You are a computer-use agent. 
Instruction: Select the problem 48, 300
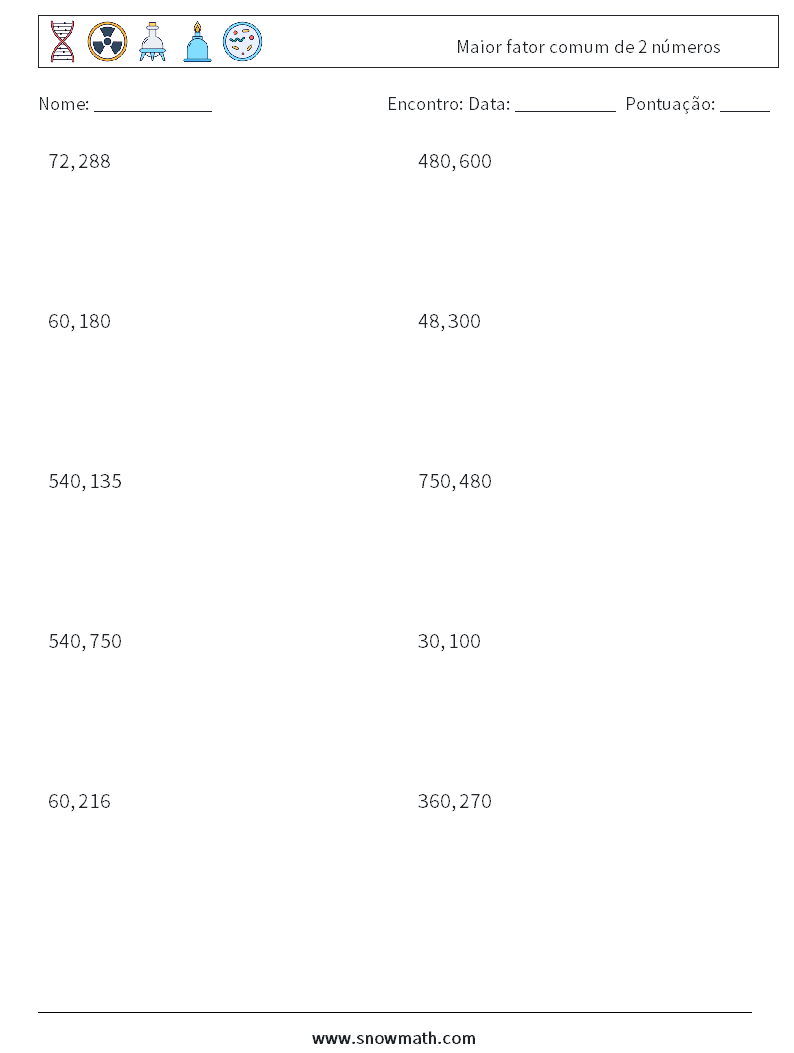pyautogui.click(x=449, y=322)
